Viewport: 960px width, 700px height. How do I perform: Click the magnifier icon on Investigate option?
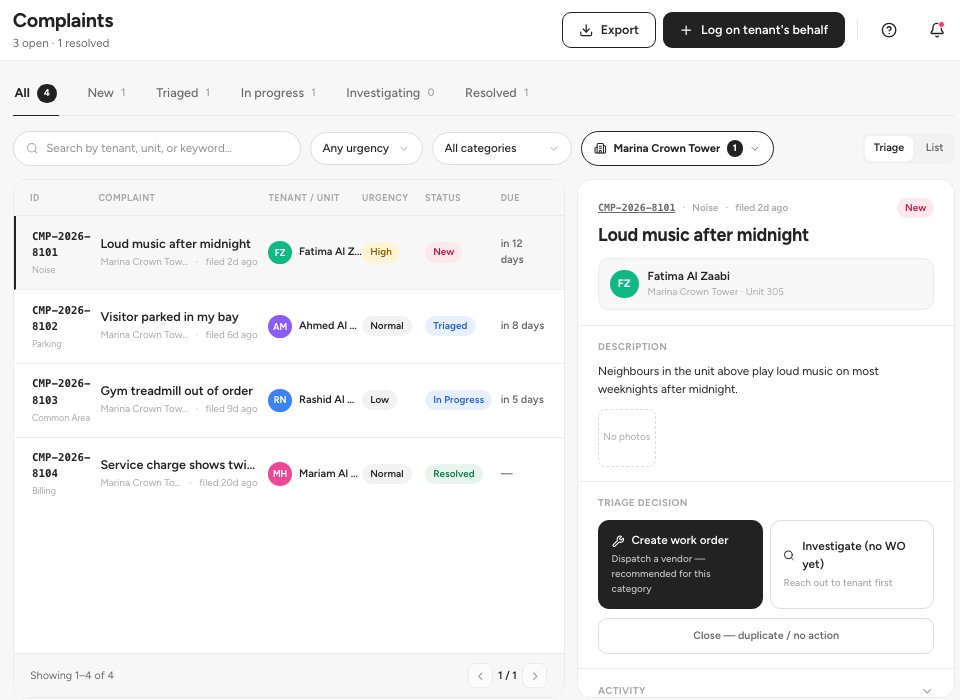pos(789,555)
